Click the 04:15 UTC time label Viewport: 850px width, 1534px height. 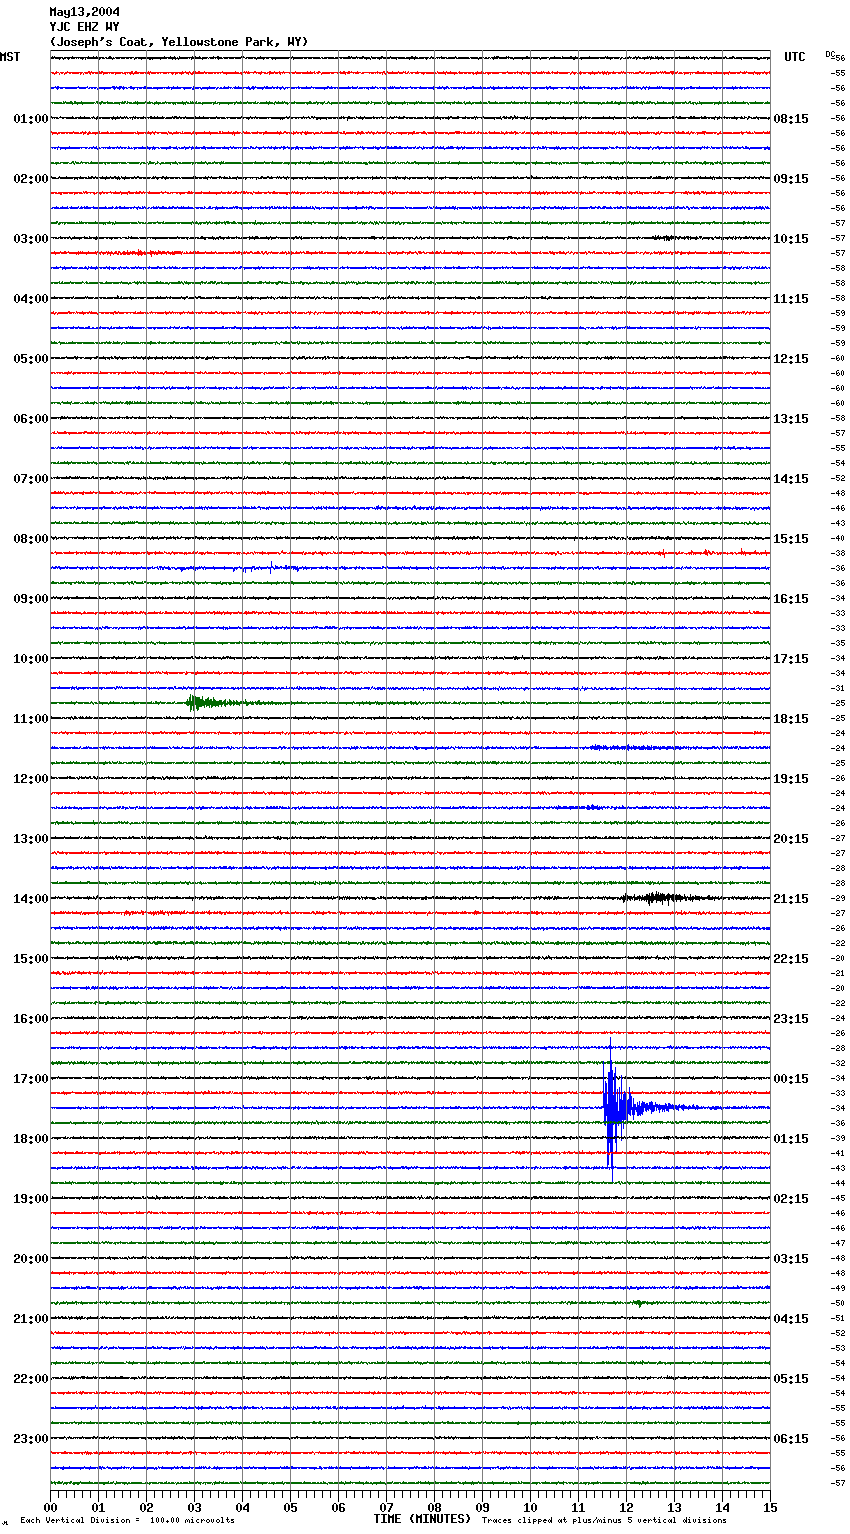click(791, 1319)
